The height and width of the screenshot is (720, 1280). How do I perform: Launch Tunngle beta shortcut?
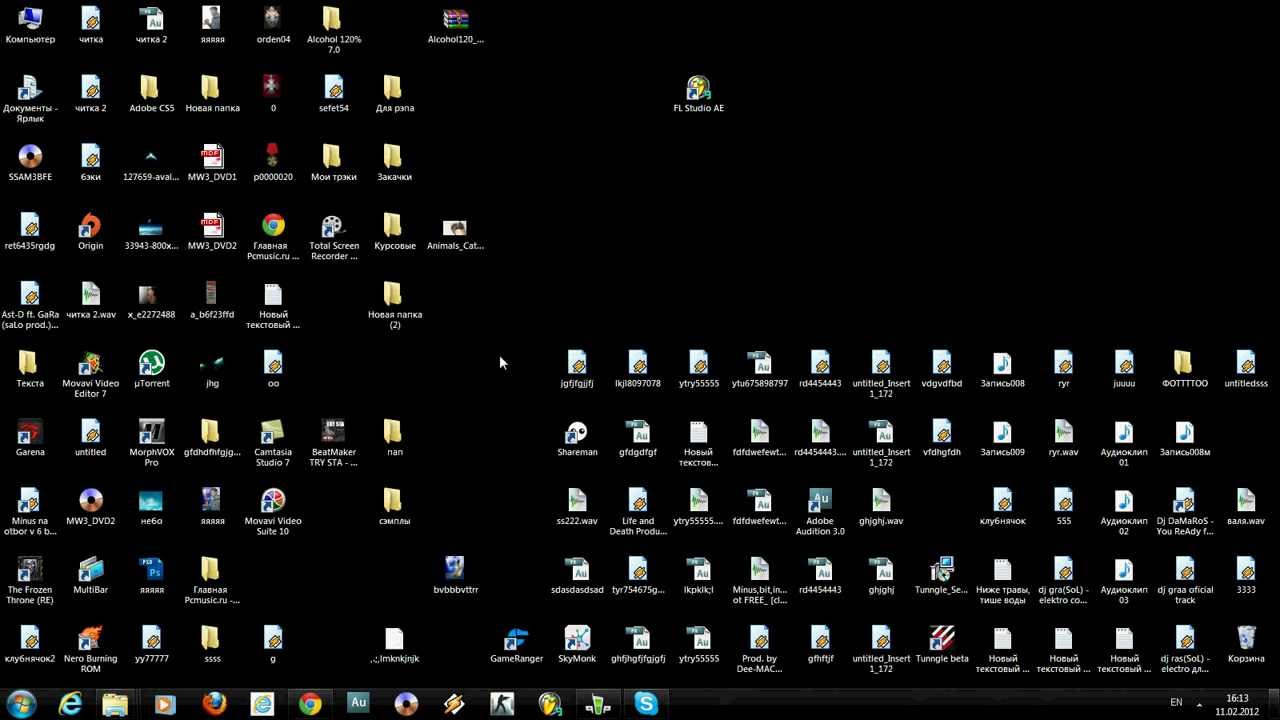941,646
